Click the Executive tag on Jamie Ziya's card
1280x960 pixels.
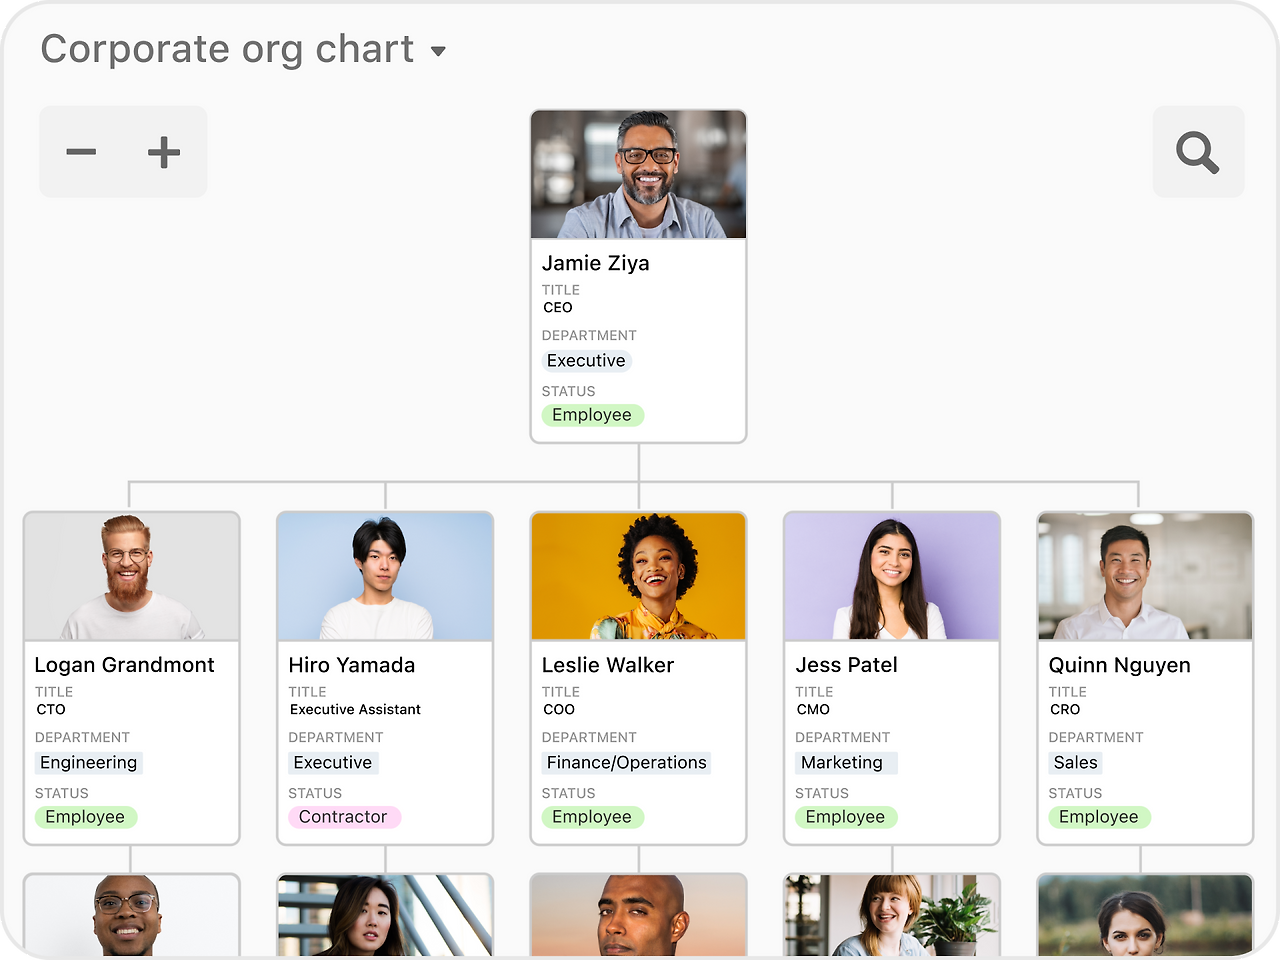pos(587,361)
